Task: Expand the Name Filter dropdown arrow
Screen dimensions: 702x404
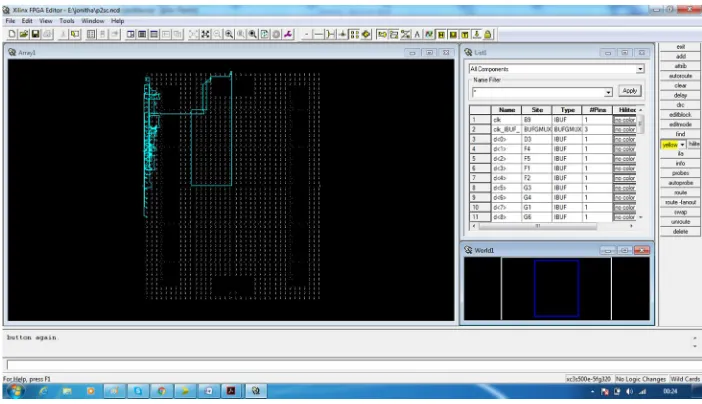Action: tap(608, 92)
